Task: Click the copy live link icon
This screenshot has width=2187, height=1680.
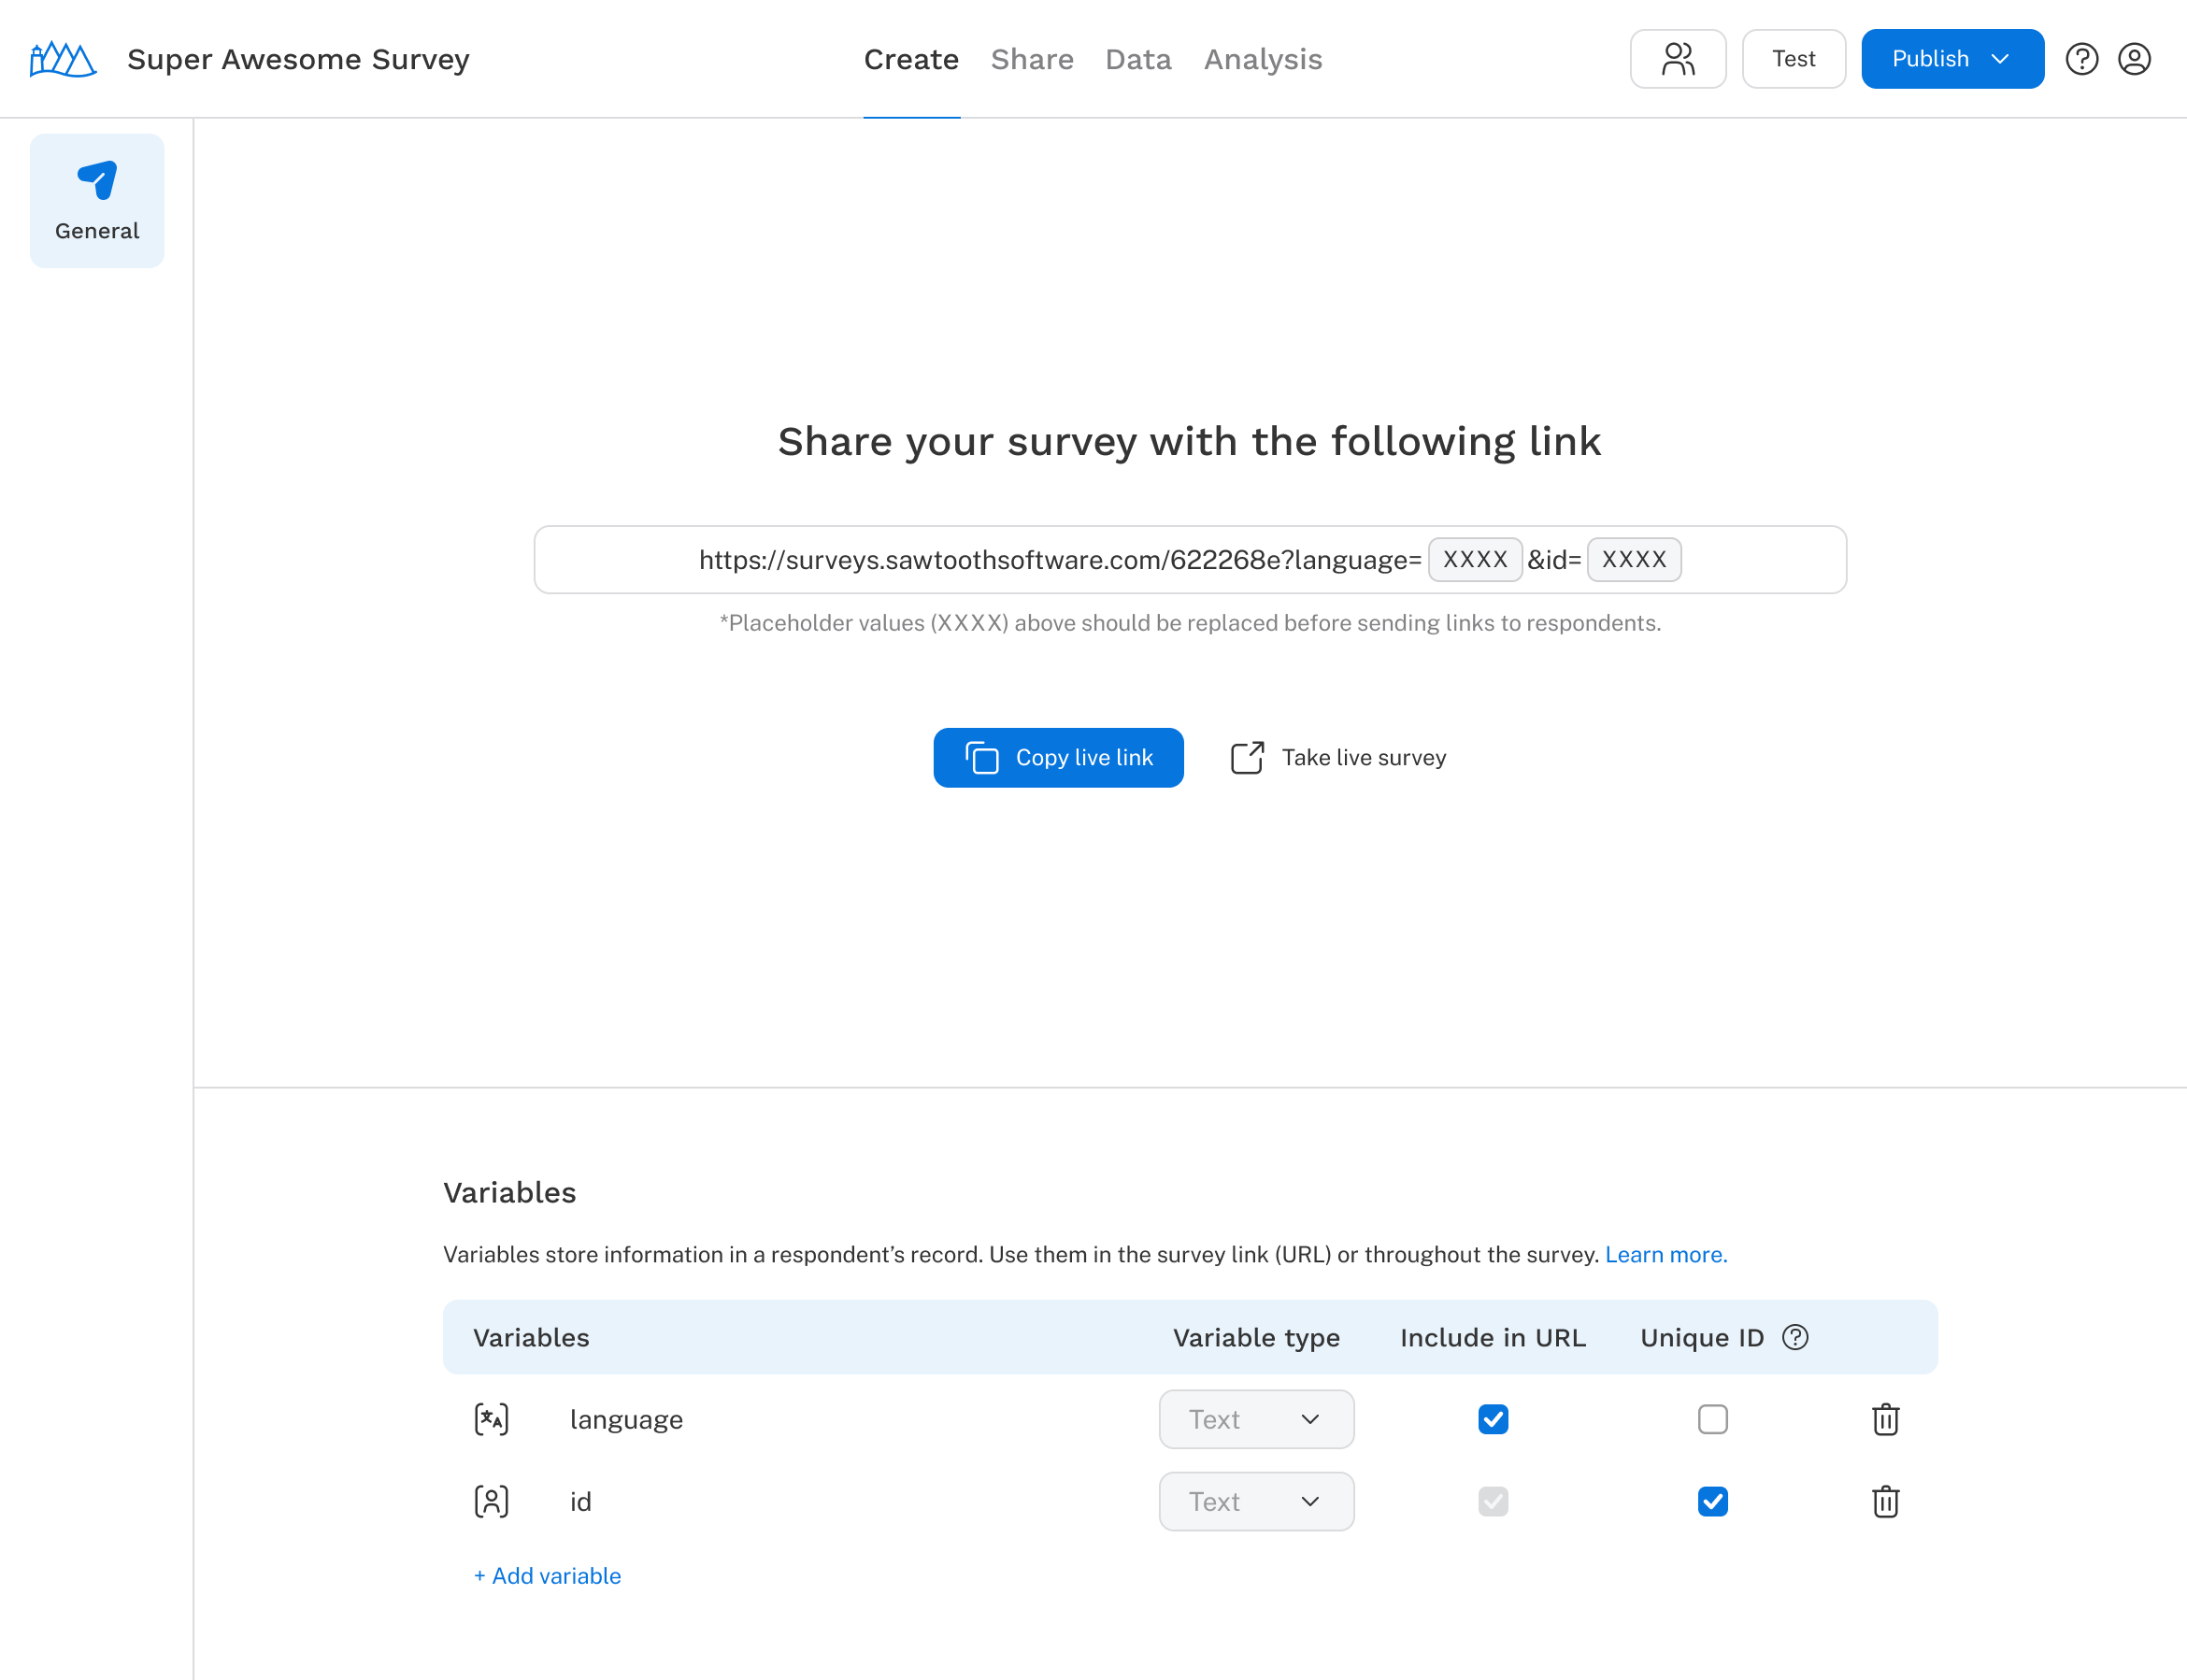Action: coord(981,757)
